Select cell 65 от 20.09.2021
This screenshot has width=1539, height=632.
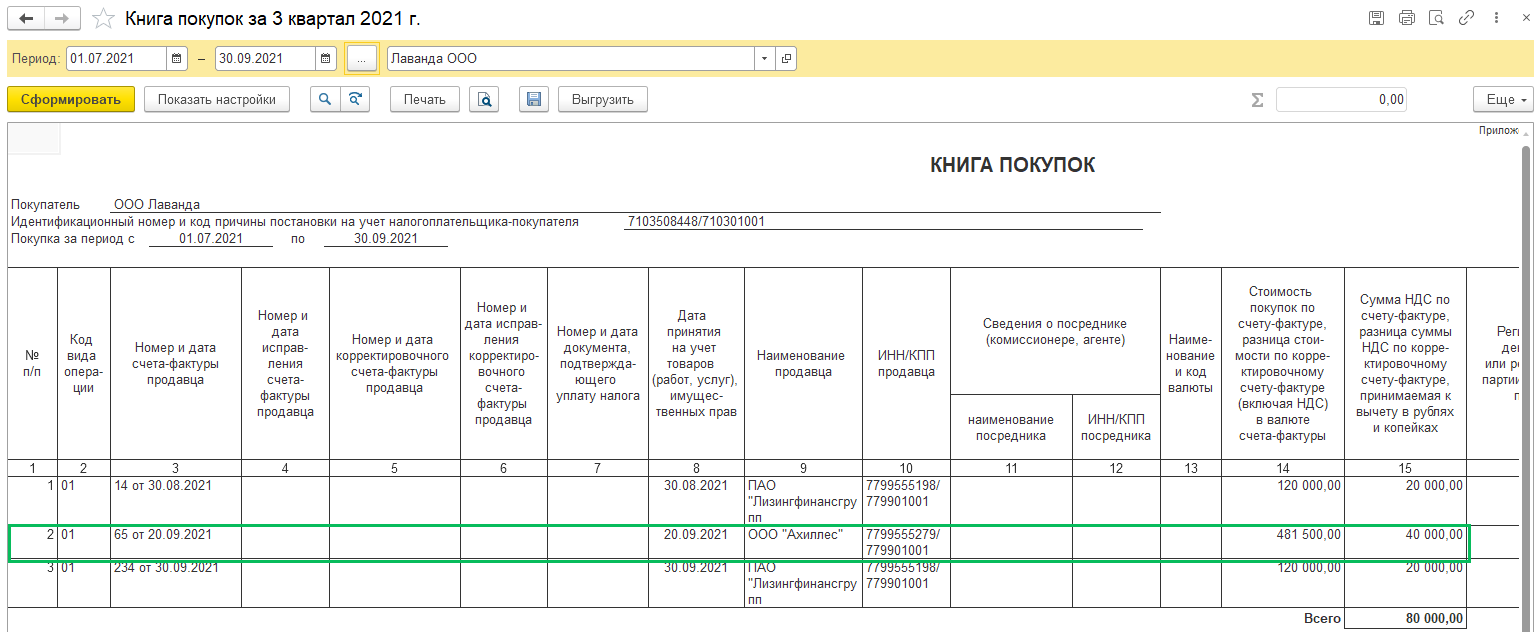(175, 542)
